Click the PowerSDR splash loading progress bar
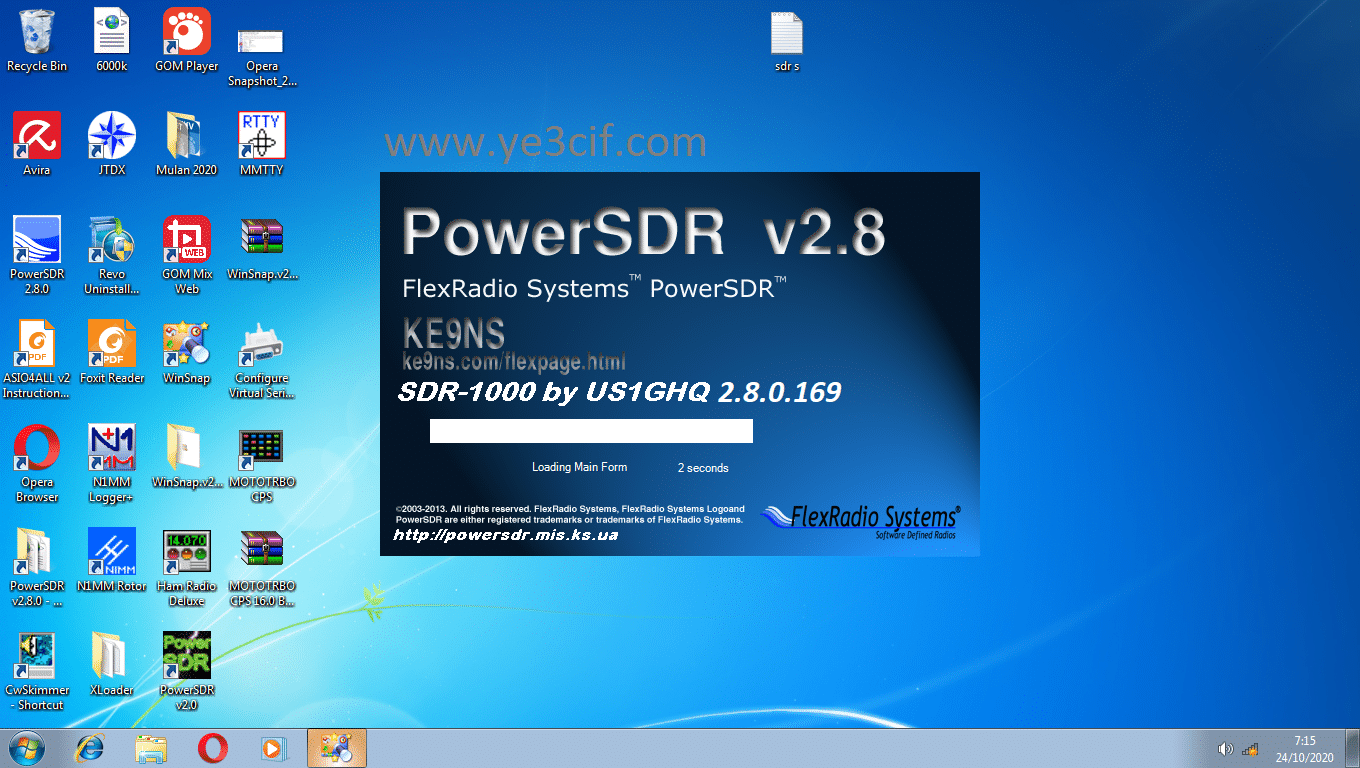The height and width of the screenshot is (768, 1360). [591, 431]
